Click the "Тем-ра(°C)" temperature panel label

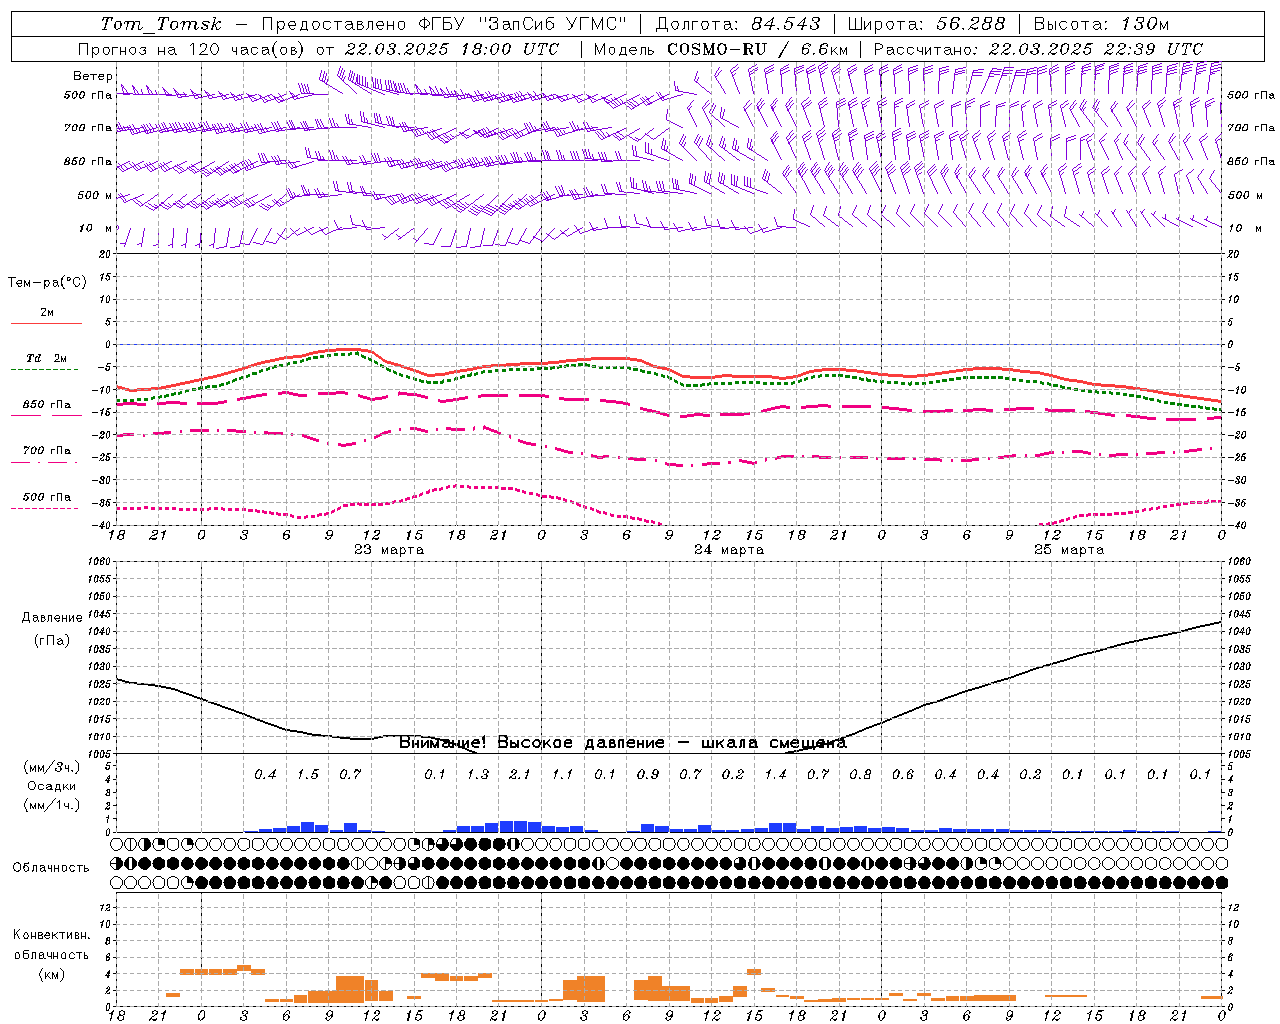pos(47,283)
